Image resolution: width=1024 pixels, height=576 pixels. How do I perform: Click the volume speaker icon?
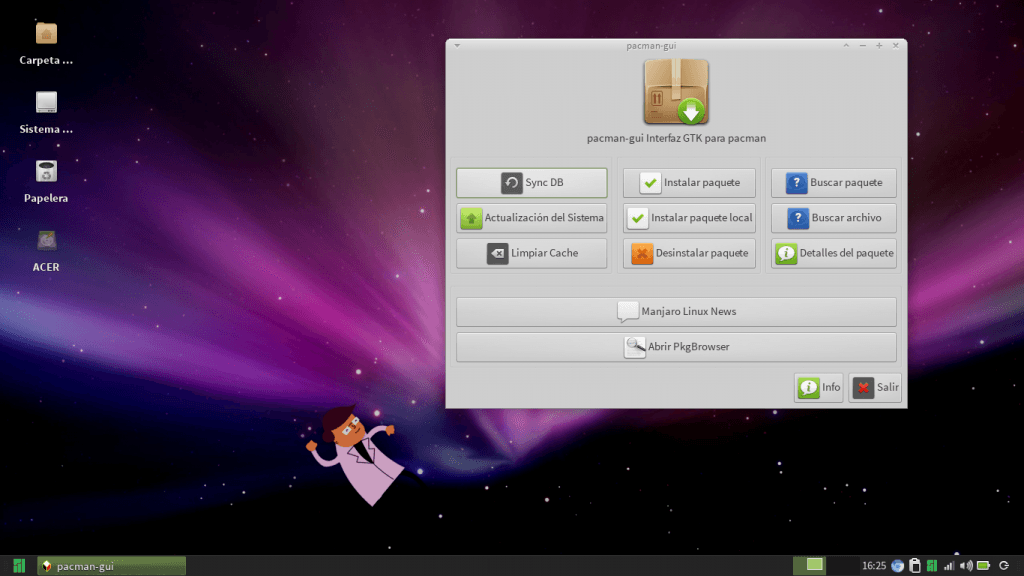tap(966, 566)
